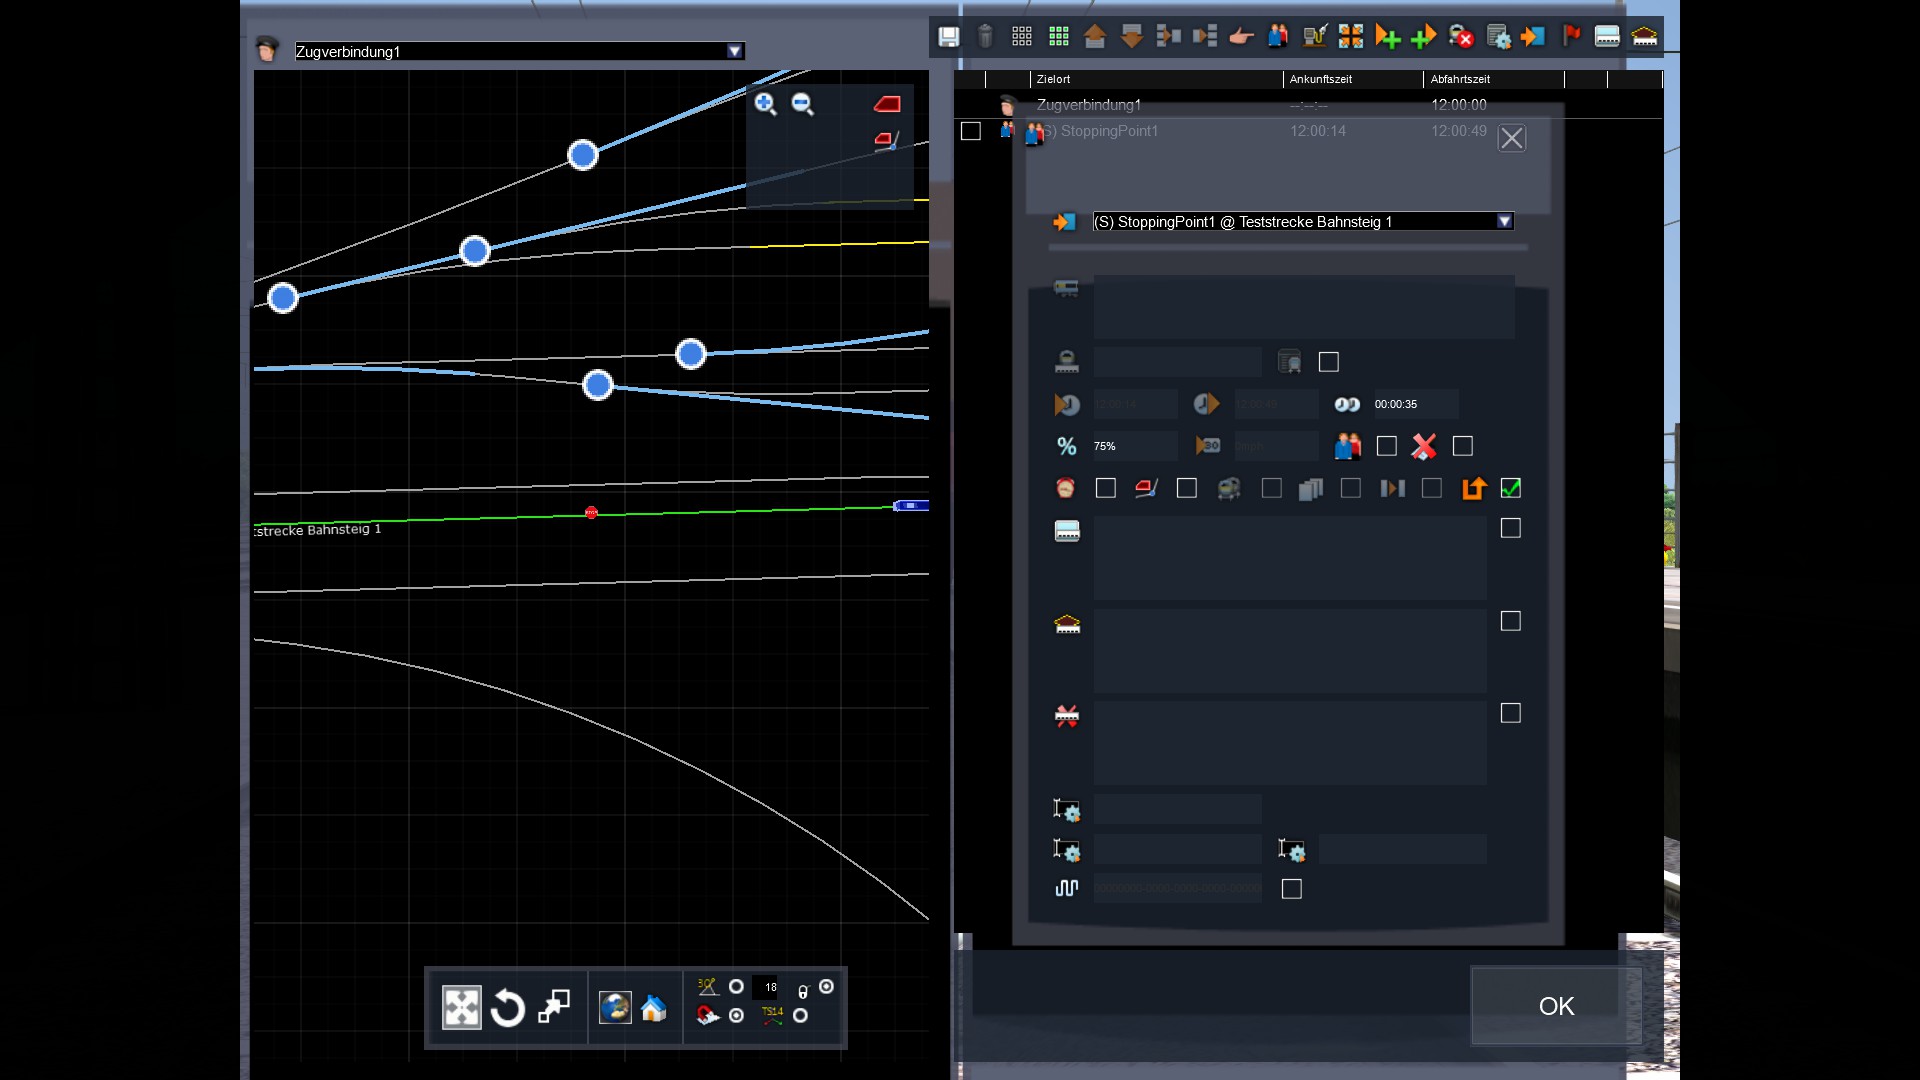The image size is (1920, 1080).
Task: Click the floppy disk save icon
Action: tap(948, 37)
